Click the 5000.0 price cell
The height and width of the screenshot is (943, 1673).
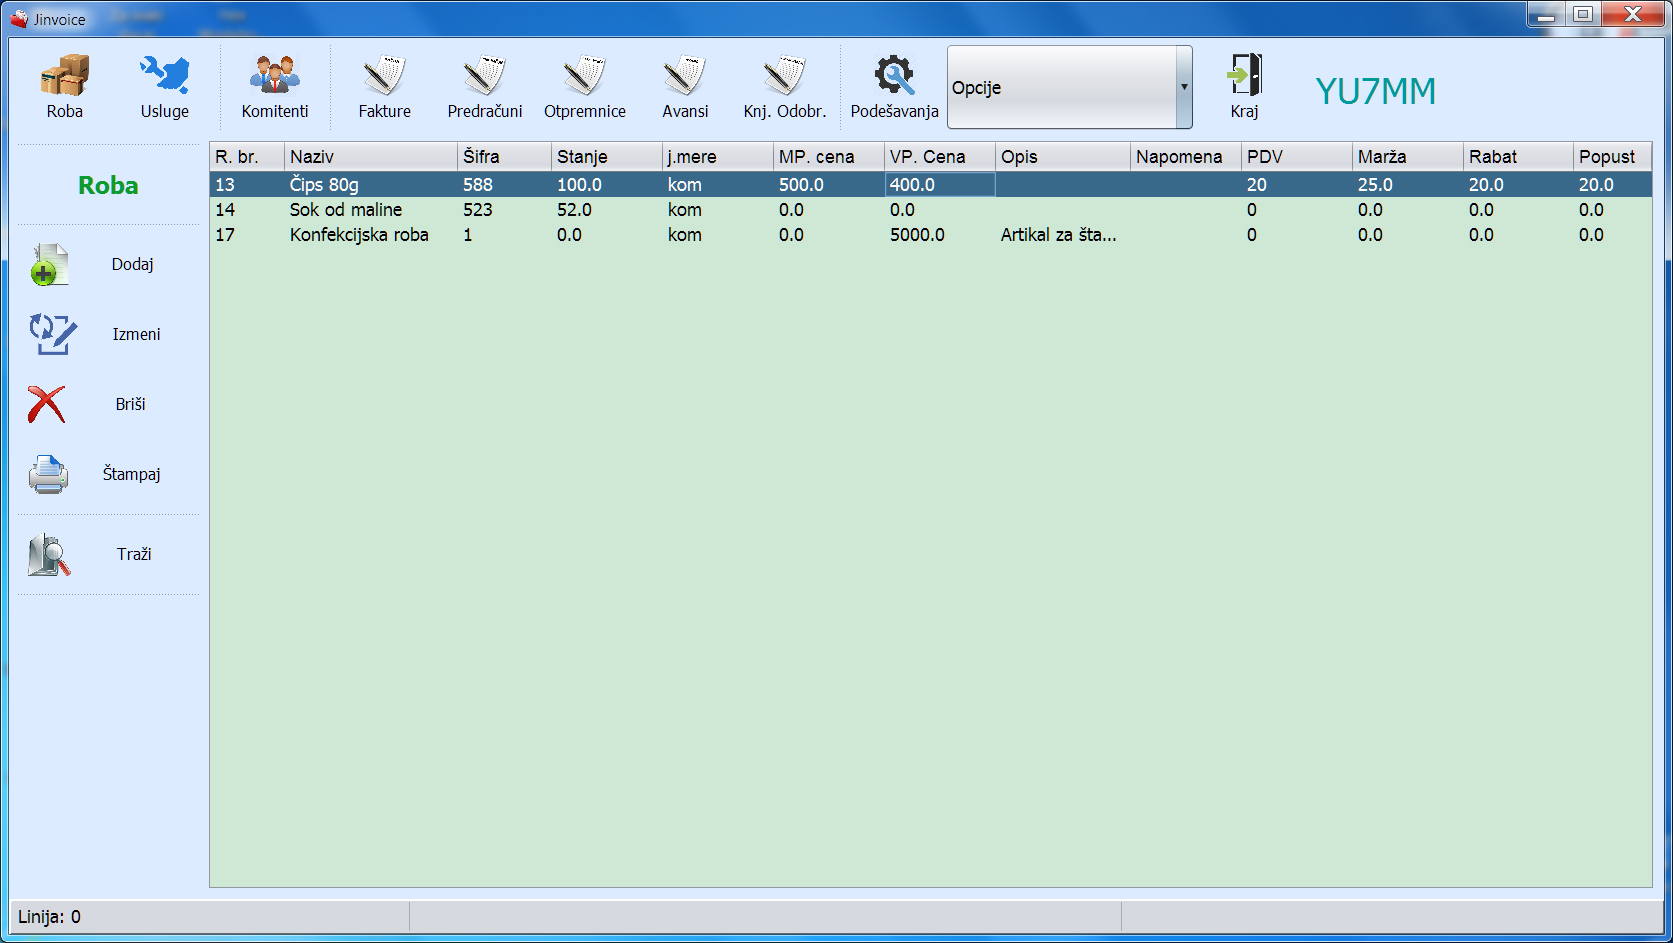click(x=940, y=235)
